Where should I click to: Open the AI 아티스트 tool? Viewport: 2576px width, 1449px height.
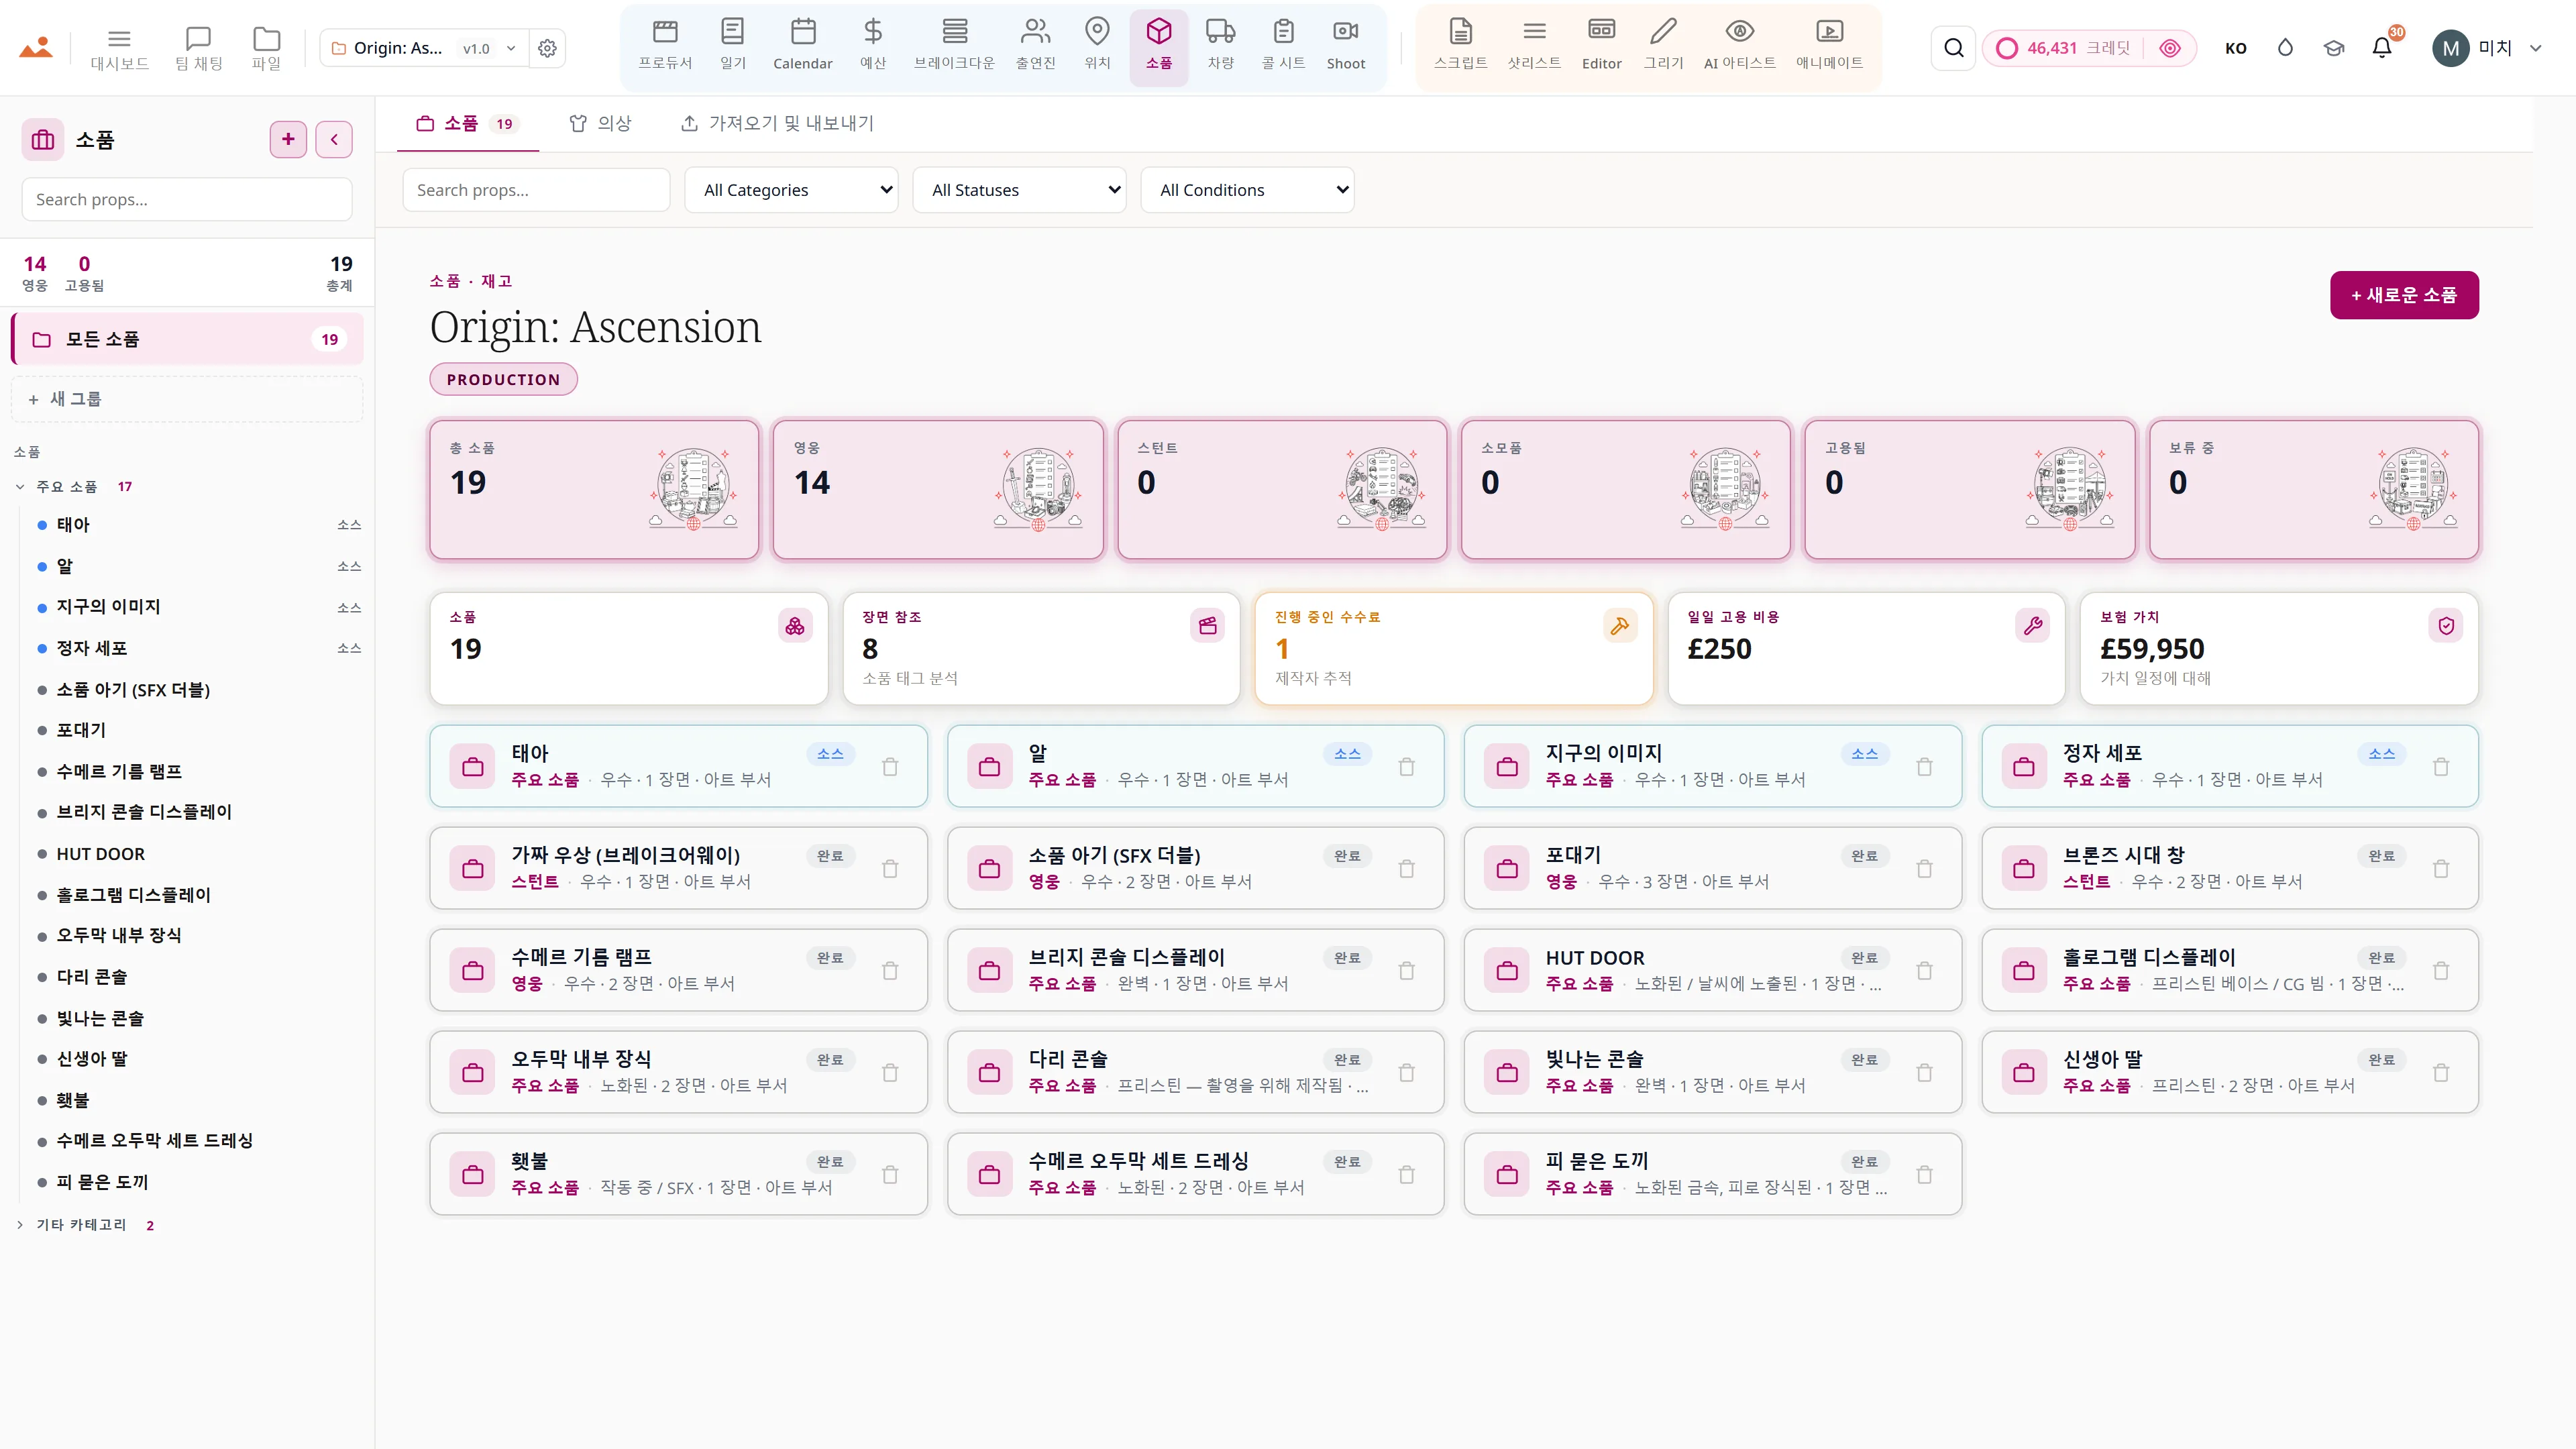(x=1739, y=45)
